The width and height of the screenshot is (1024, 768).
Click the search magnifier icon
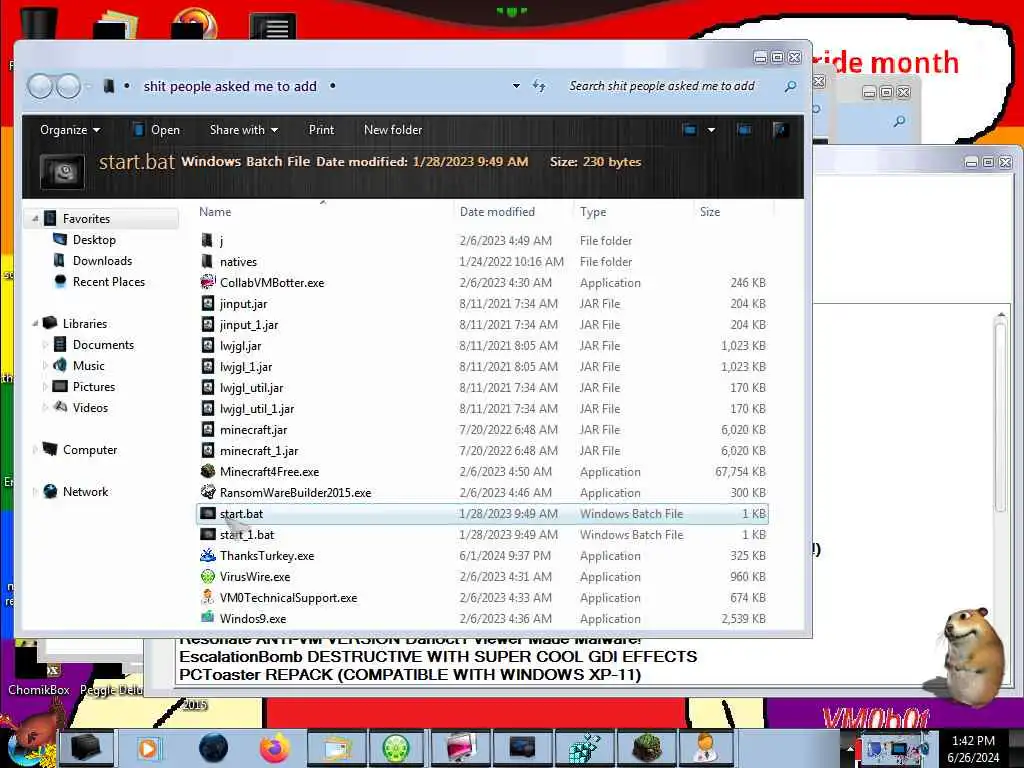point(790,86)
